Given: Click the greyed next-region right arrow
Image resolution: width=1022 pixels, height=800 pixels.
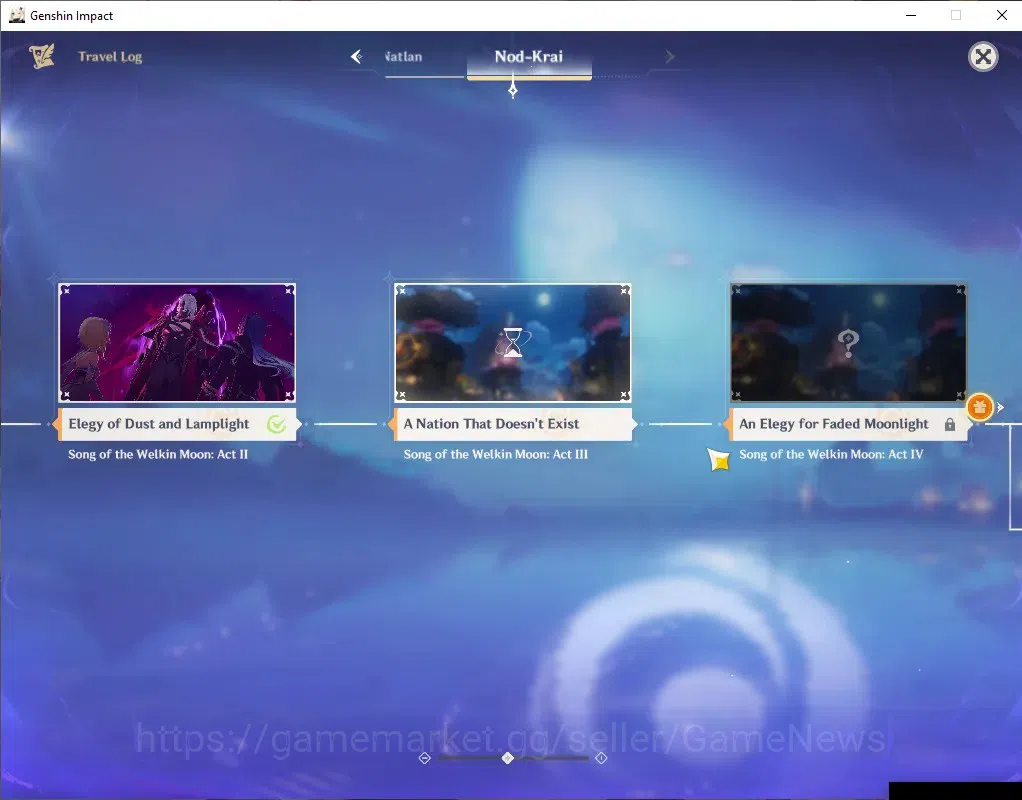Looking at the screenshot, I should point(670,57).
